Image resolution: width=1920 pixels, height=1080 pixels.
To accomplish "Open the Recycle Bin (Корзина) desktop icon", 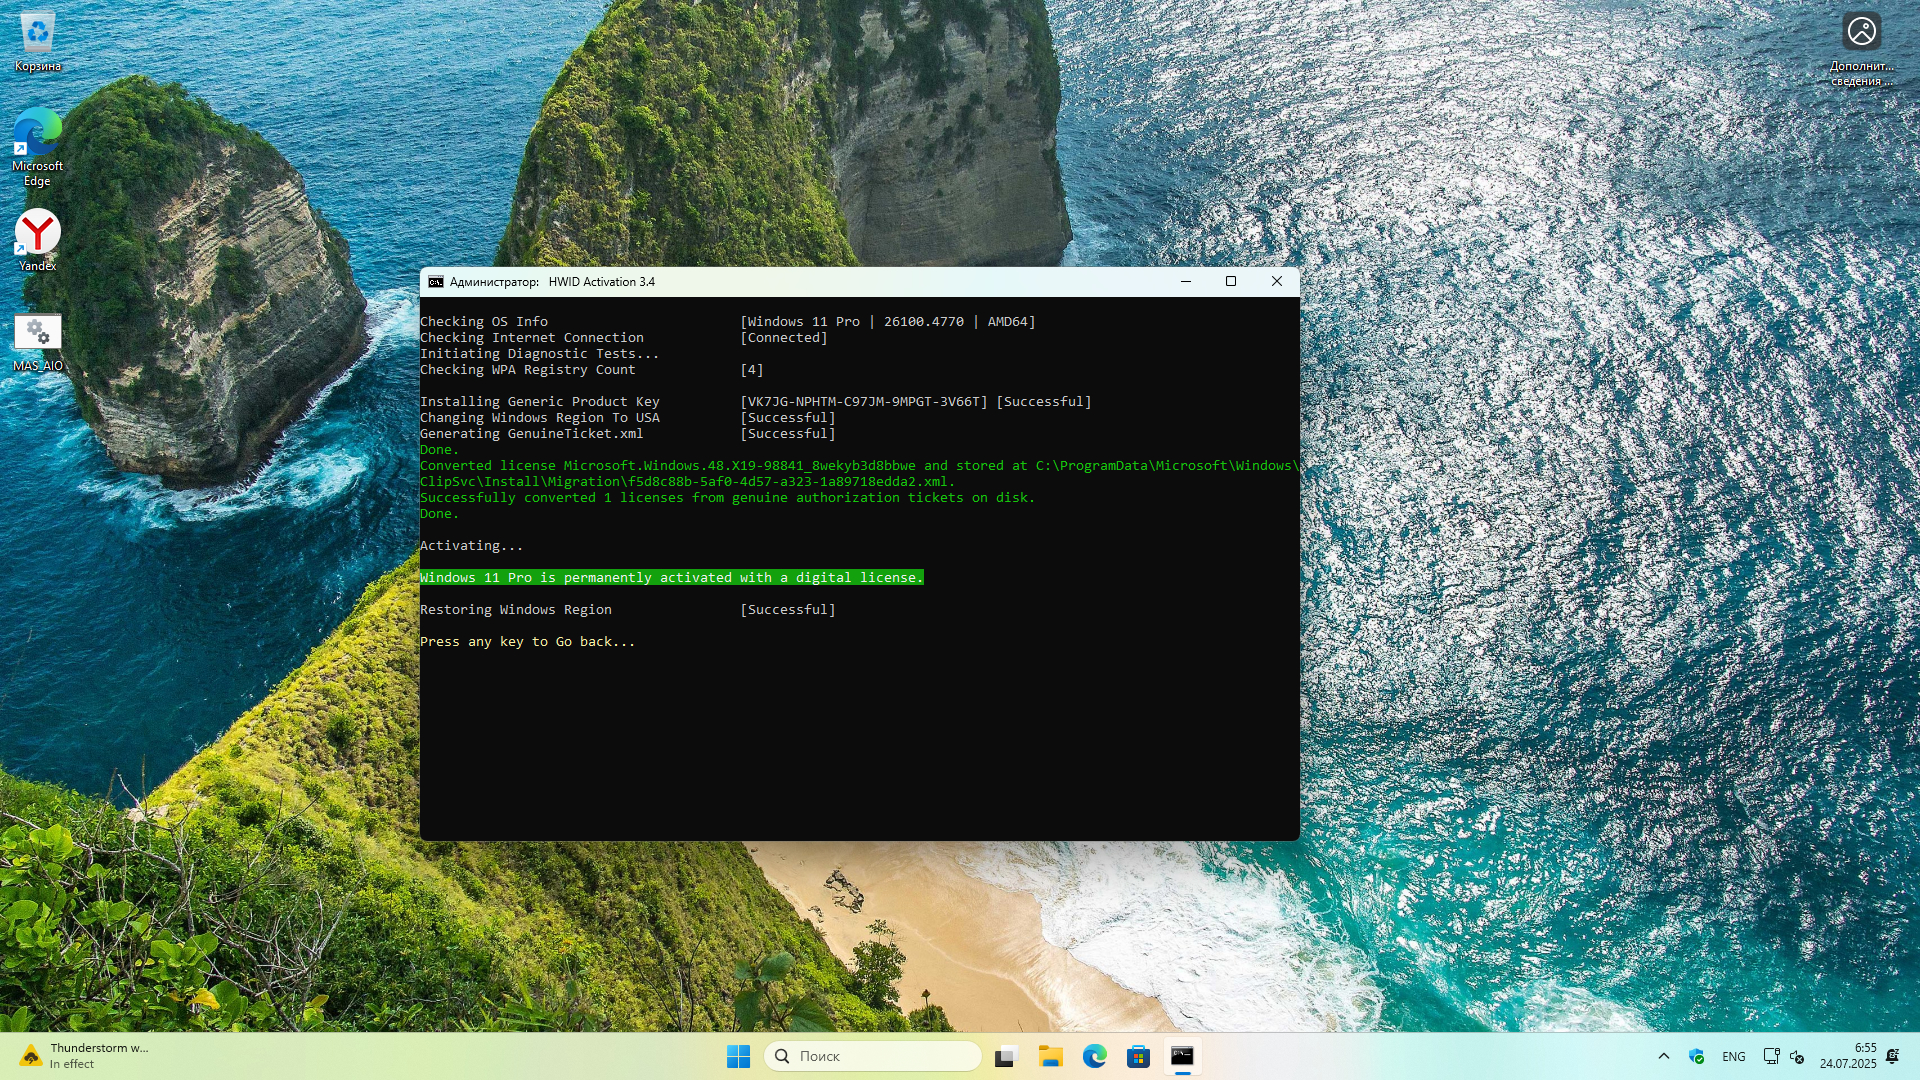I will (37, 40).
